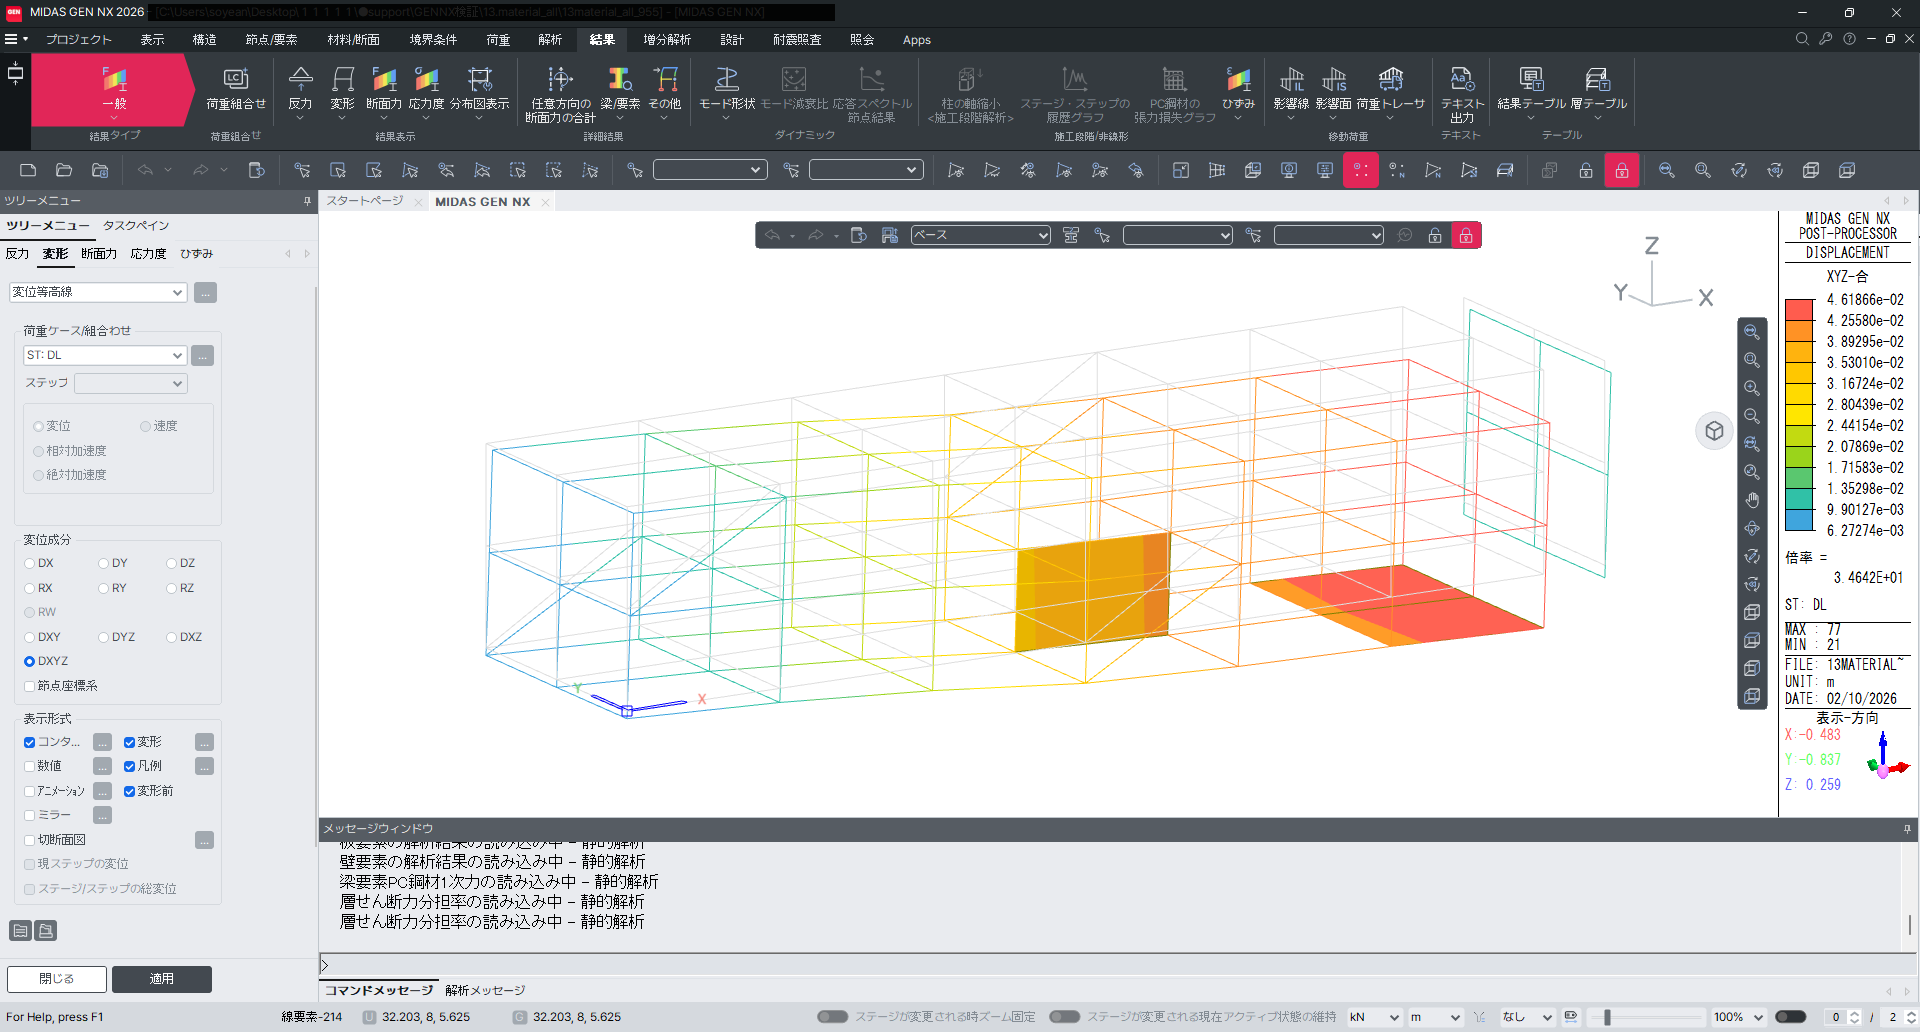Click ellipsis button next to コンター
Screen dimensions: 1920x1032
[x=102, y=742]
